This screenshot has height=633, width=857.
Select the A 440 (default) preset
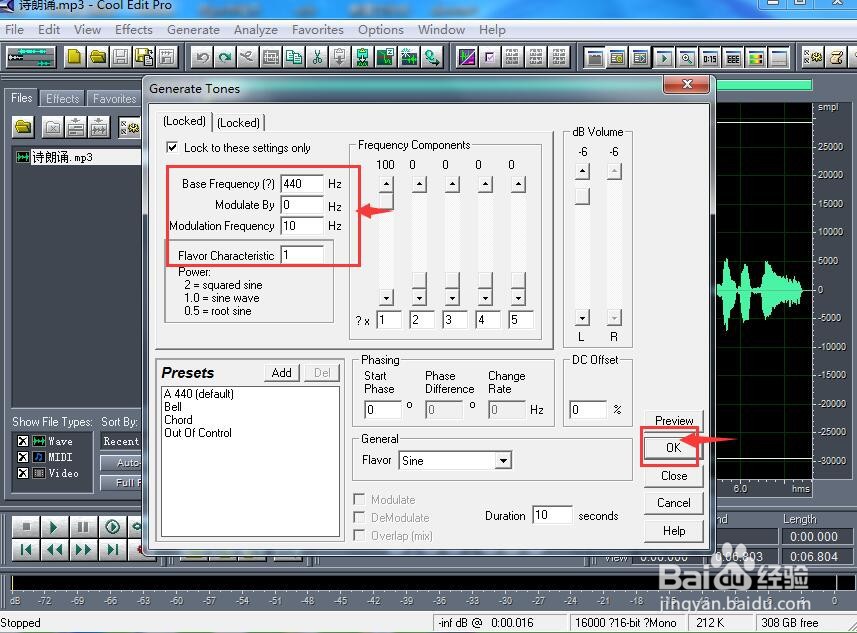[x=198, y=394]
